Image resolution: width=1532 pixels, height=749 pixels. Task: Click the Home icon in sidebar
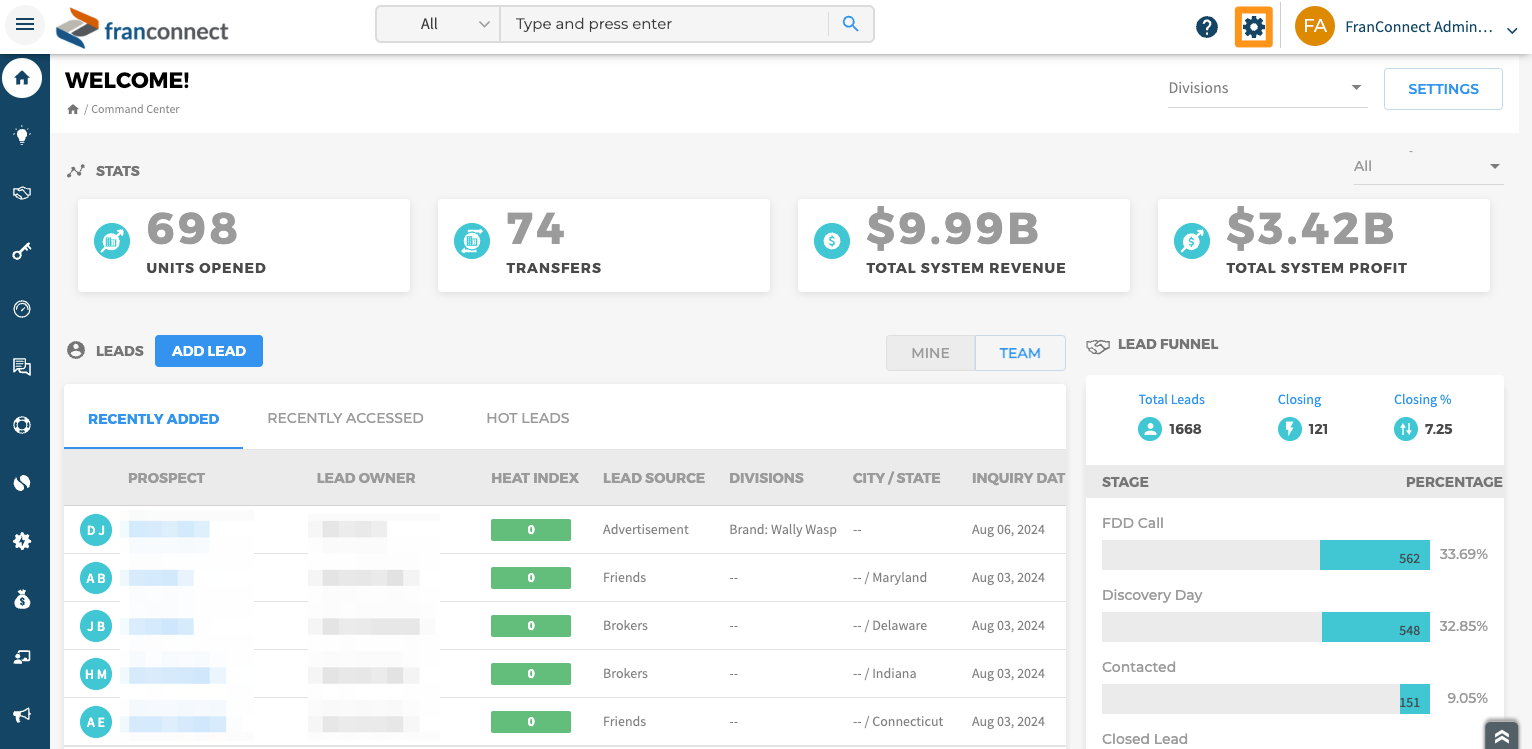22,78
